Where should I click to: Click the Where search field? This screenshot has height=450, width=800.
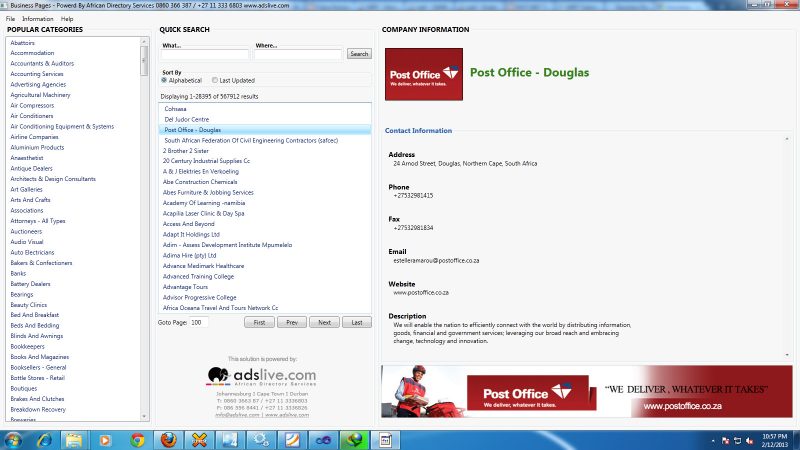[298, 55]
